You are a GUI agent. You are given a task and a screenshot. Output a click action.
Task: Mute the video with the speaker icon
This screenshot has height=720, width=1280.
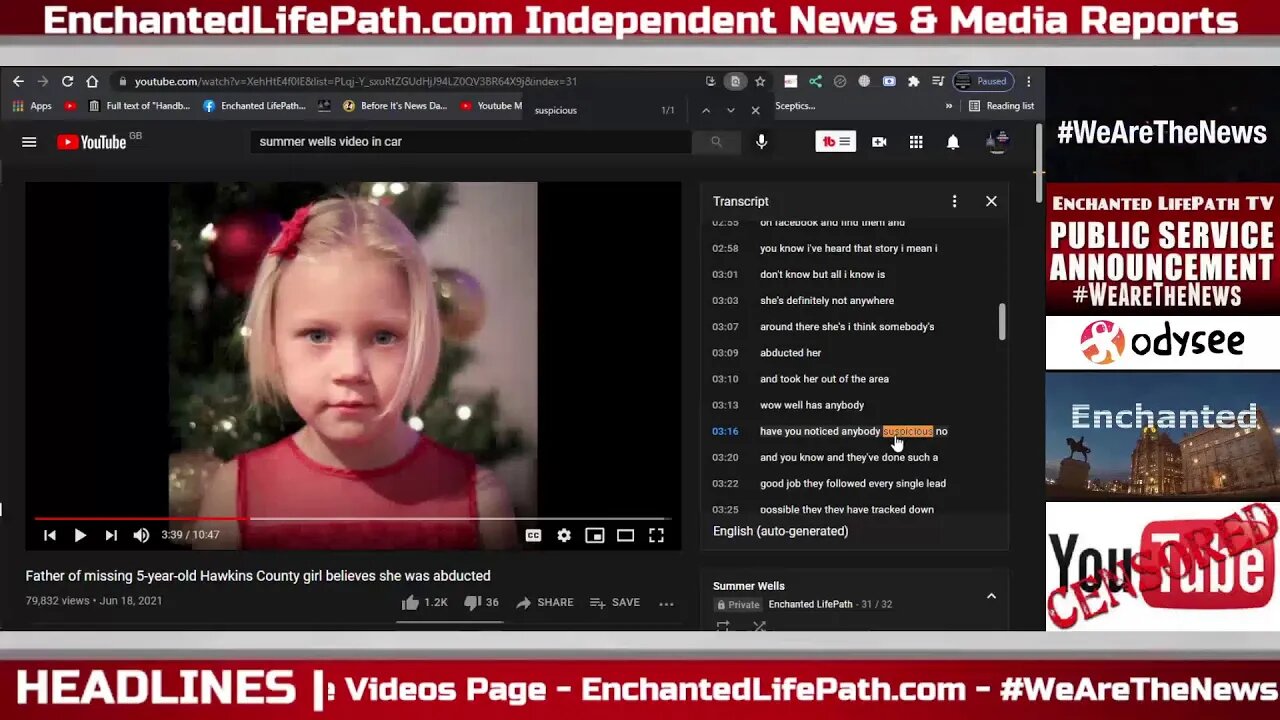pyautogui.click(x=141, y=535)
